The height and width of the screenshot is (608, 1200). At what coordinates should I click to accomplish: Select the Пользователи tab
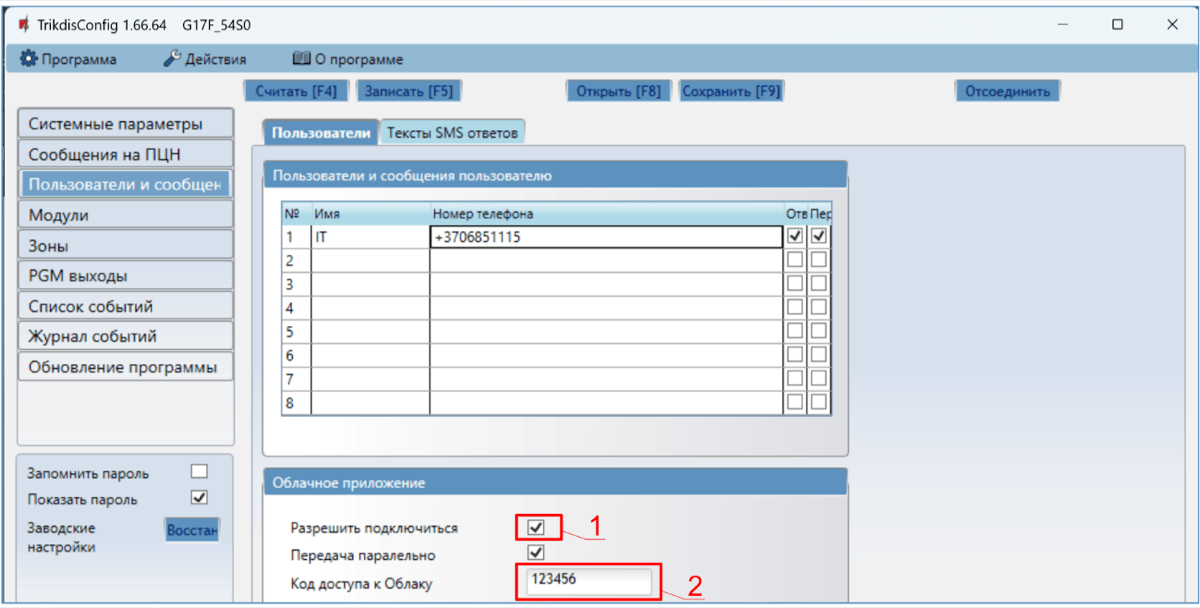(321, 132)
